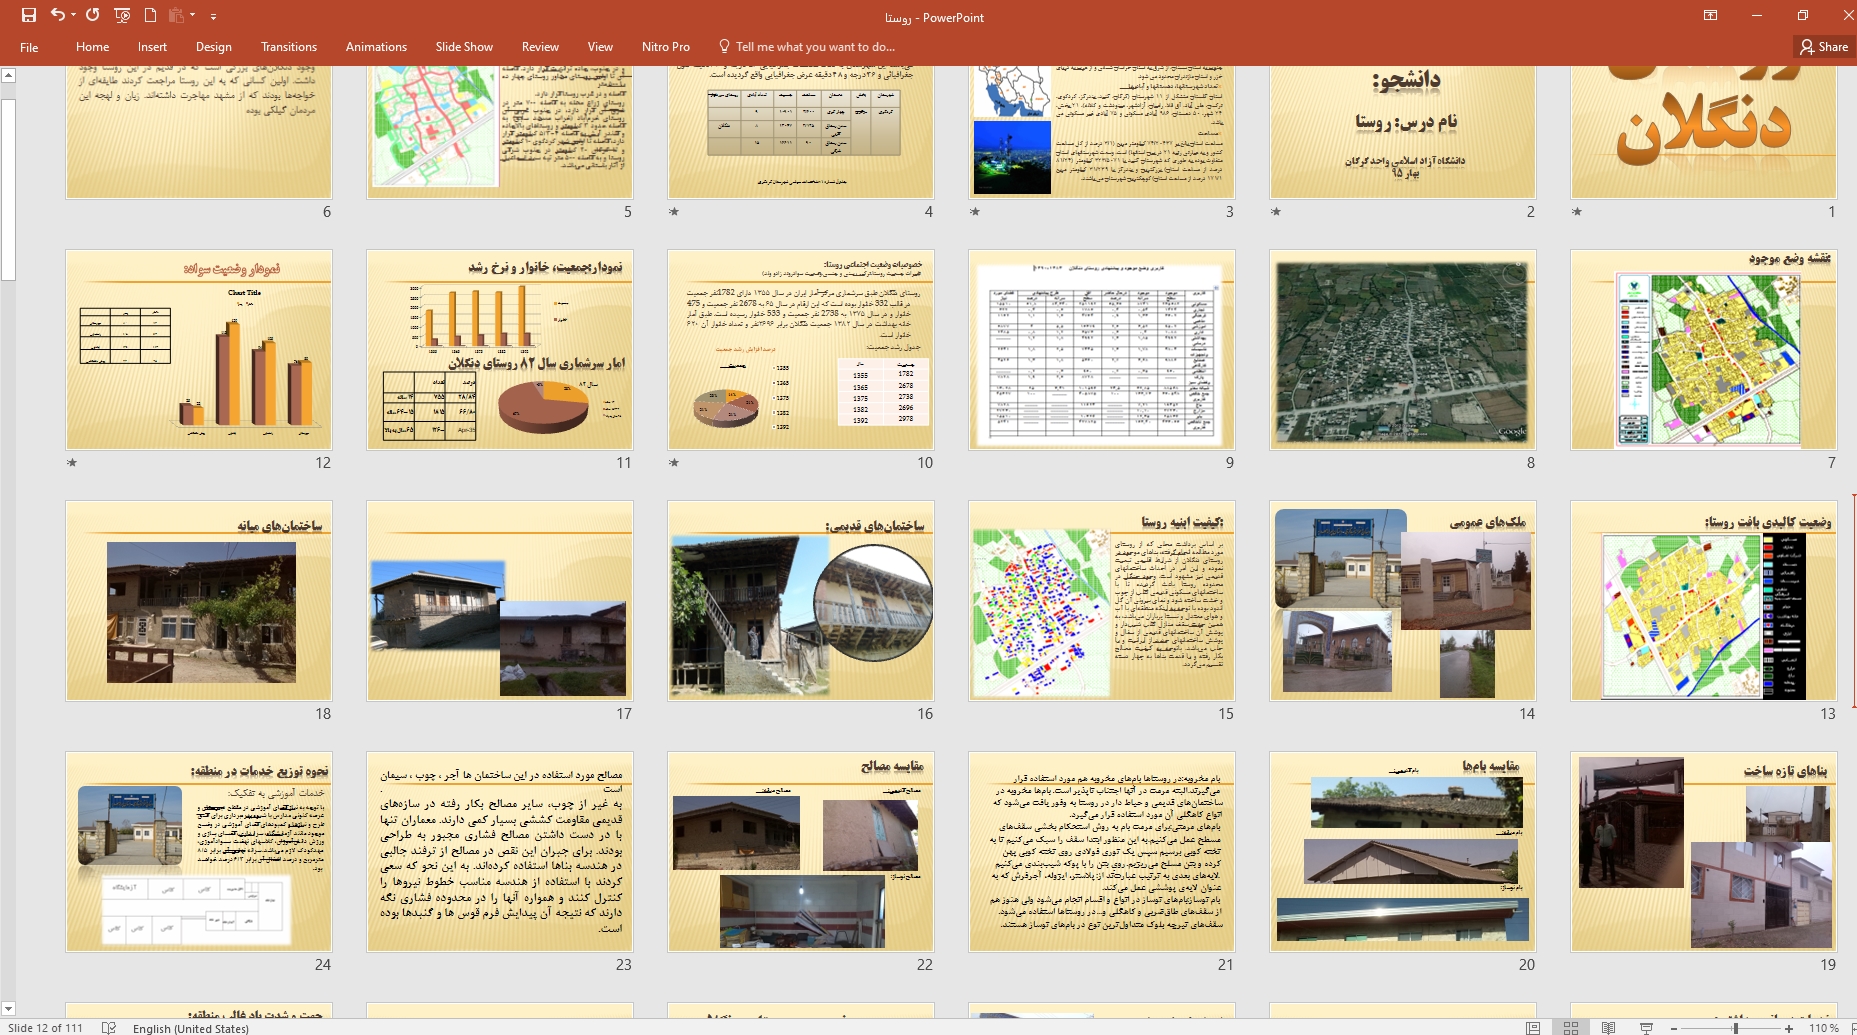Switch to the Nitro Pro tab

point(665,47)
